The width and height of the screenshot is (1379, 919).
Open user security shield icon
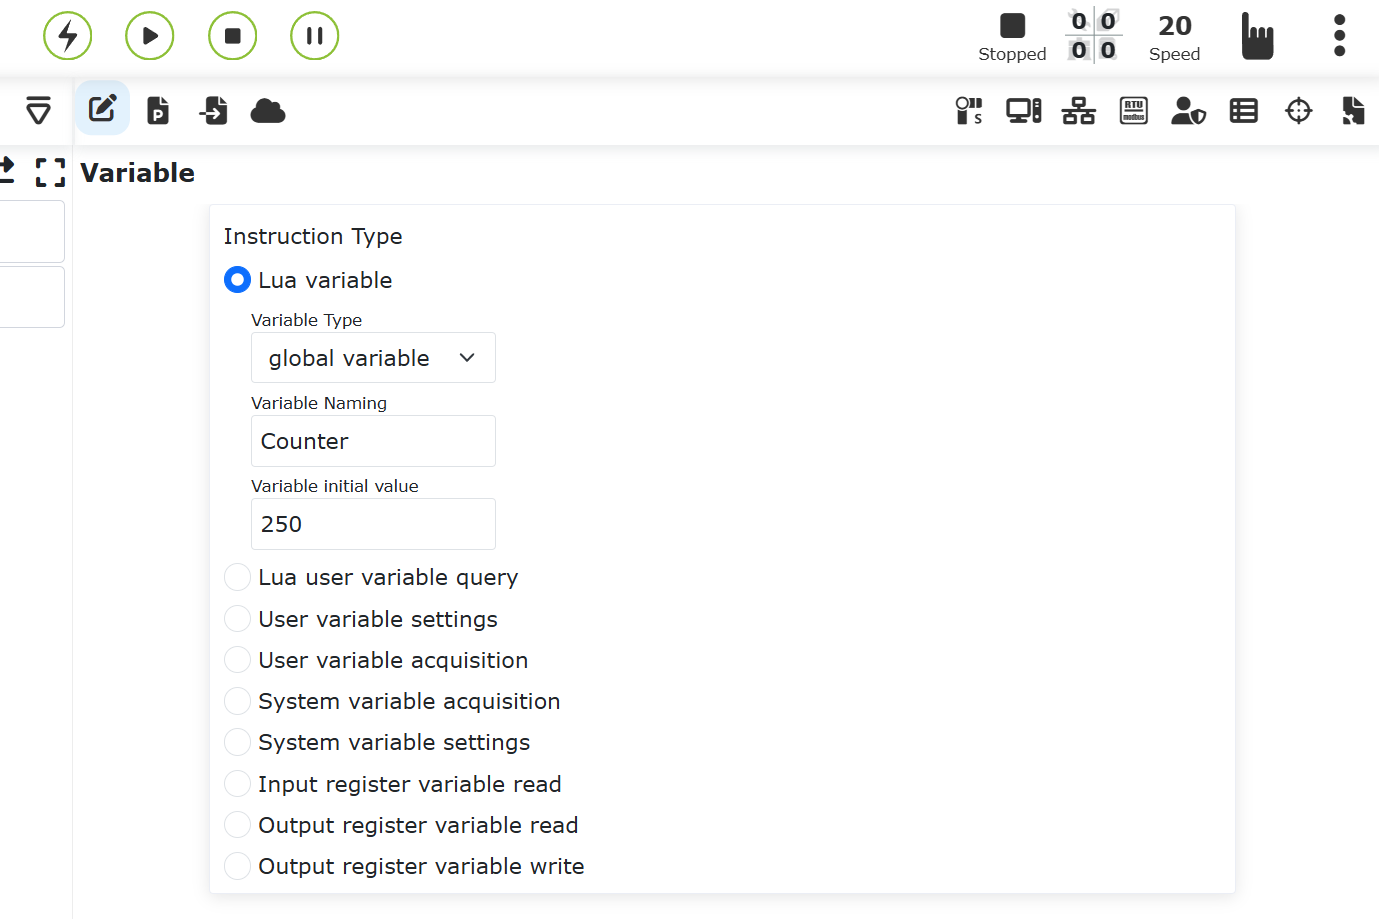click(x=1188, y=111)
